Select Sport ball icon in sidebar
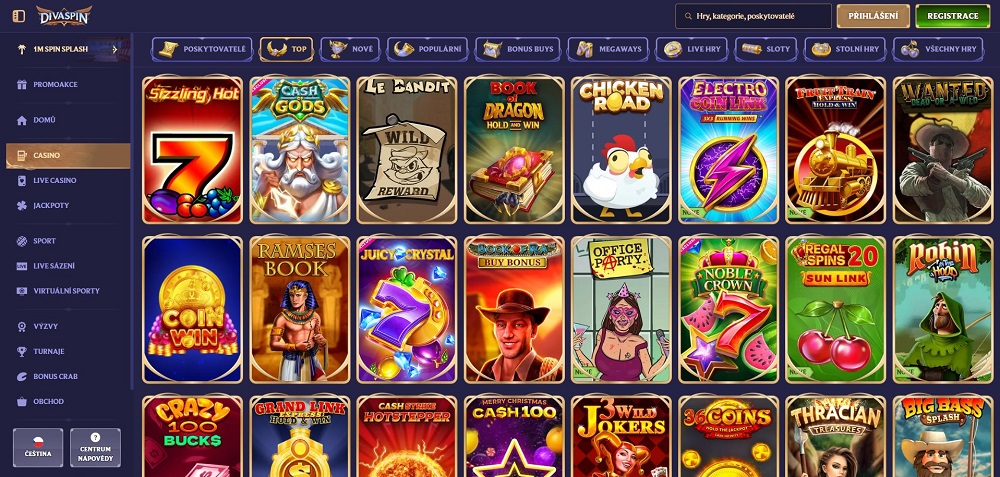The height and width of the screenshot is (477, 1000). [22, 241]
